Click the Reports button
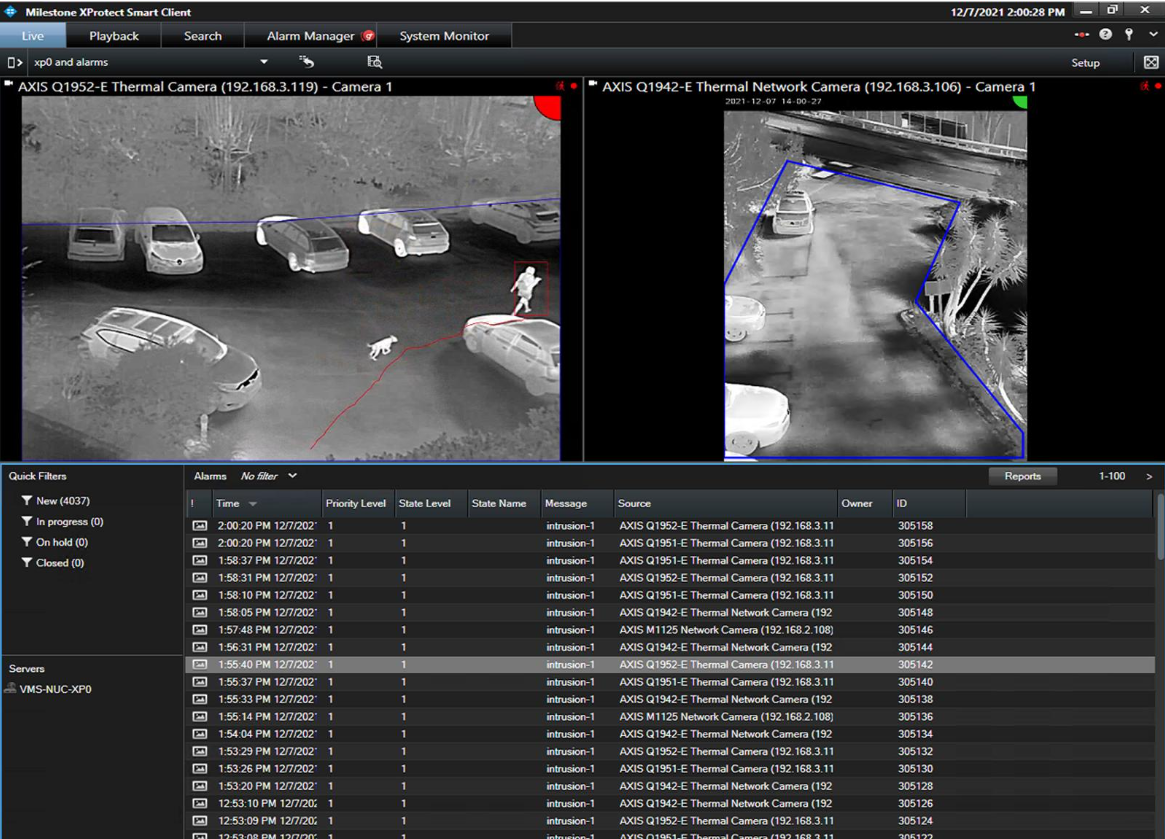Image resolution: width=1165 pixels, height=839 pixels. 1022,476
